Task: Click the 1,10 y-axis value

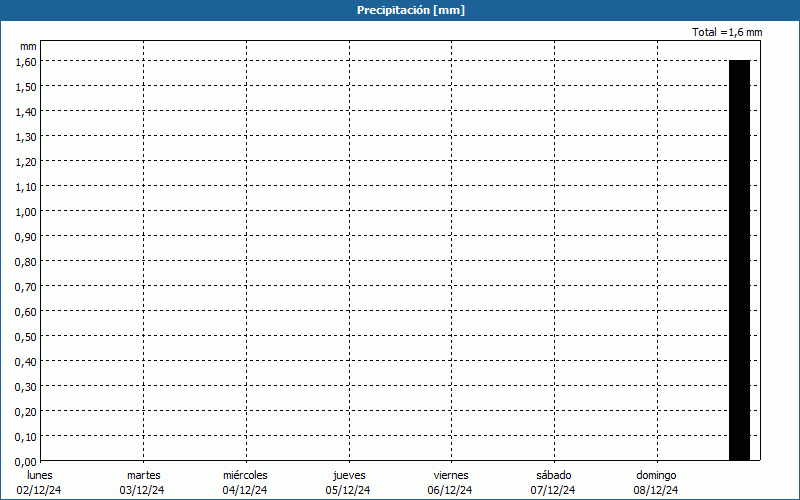Action: pos(26,187)
